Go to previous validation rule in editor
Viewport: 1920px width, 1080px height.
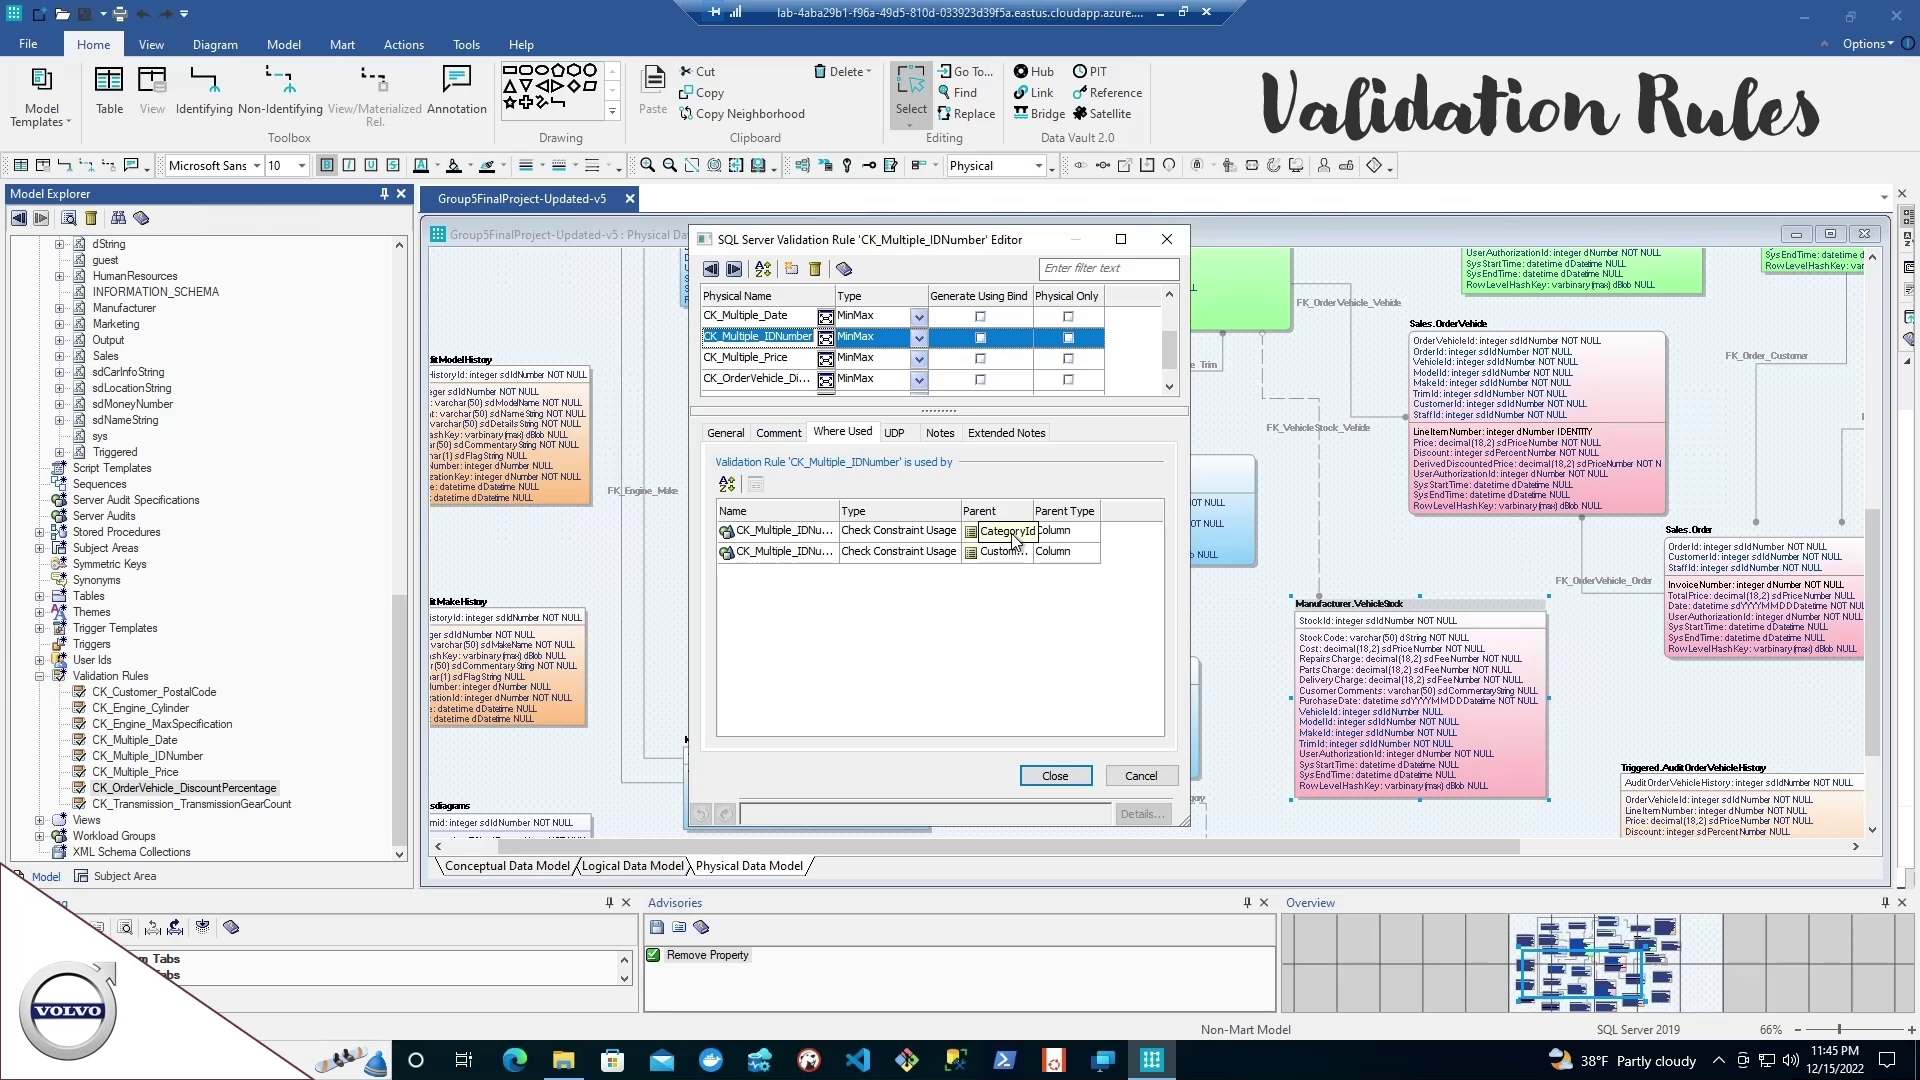coord(711,269)
